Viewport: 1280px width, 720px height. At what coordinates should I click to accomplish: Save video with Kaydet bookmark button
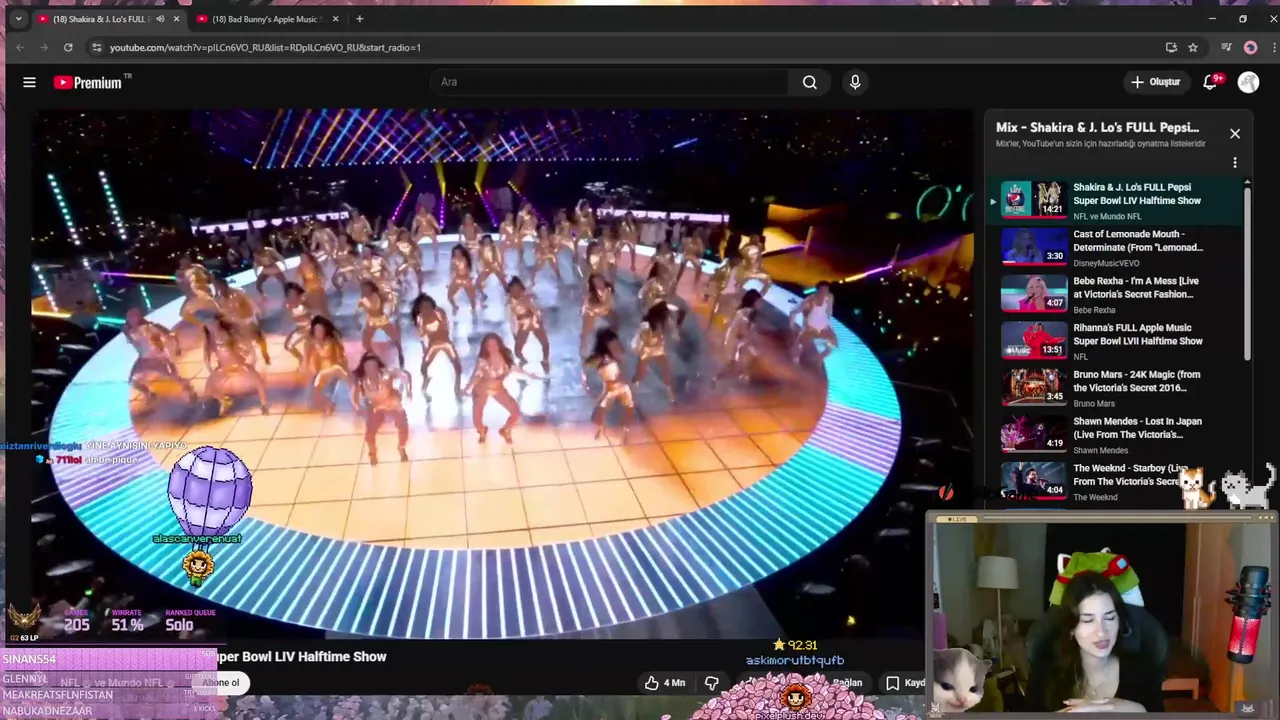pyautogui.click(x=905, y=682)
